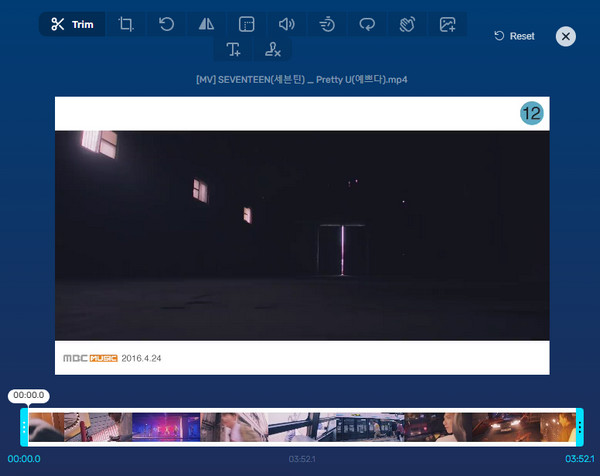Open the Flip mirror tool
This screenshot has height=476, width=600.
206,24
